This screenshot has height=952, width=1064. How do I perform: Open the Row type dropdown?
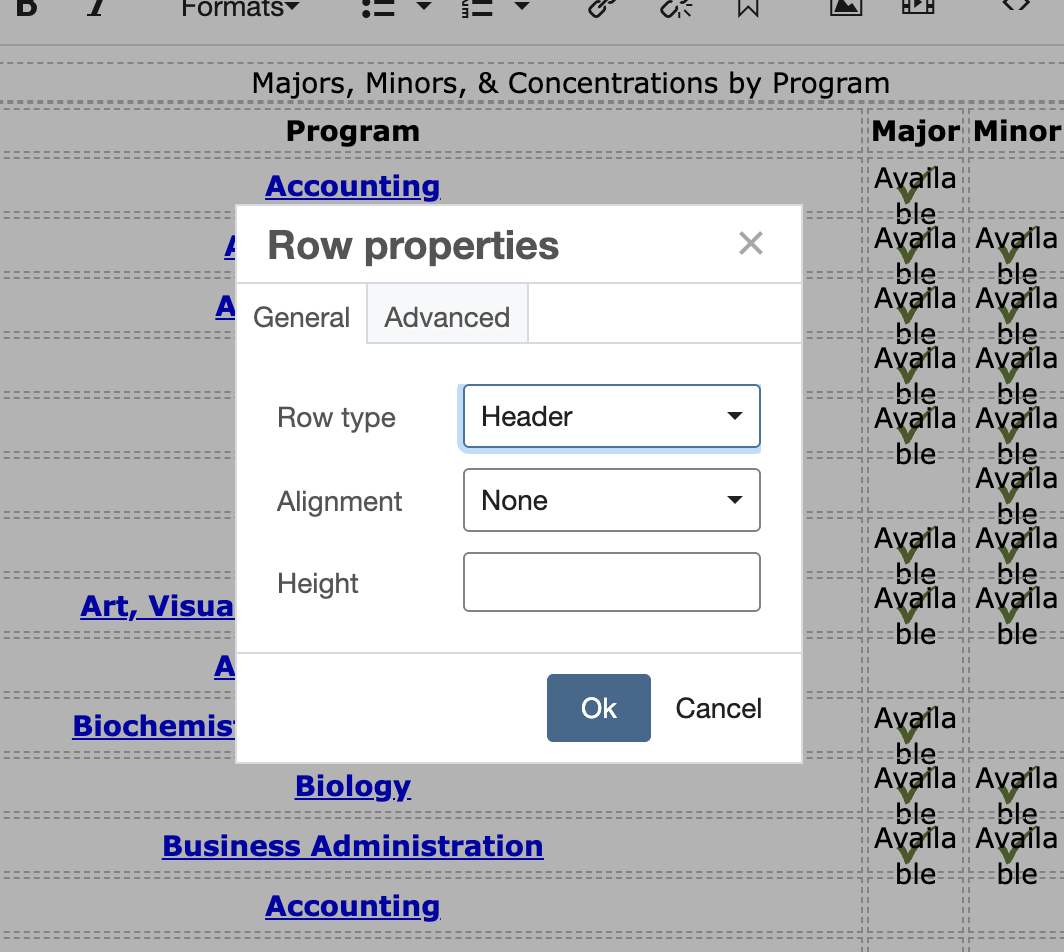tap(610, 416)
